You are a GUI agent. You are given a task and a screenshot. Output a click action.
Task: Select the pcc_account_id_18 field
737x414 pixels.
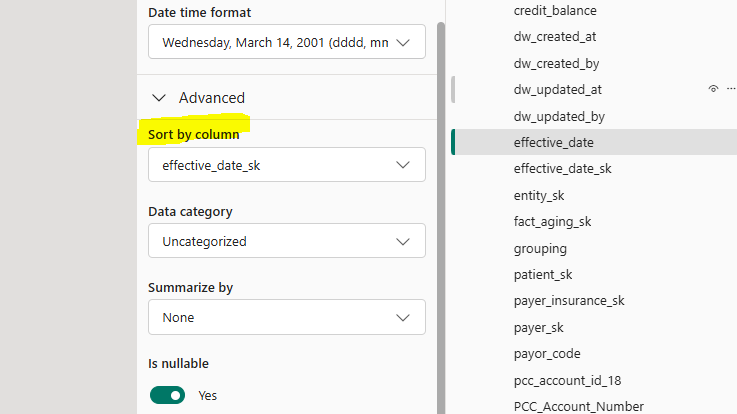pyautogui.click(x=567, y=380)
